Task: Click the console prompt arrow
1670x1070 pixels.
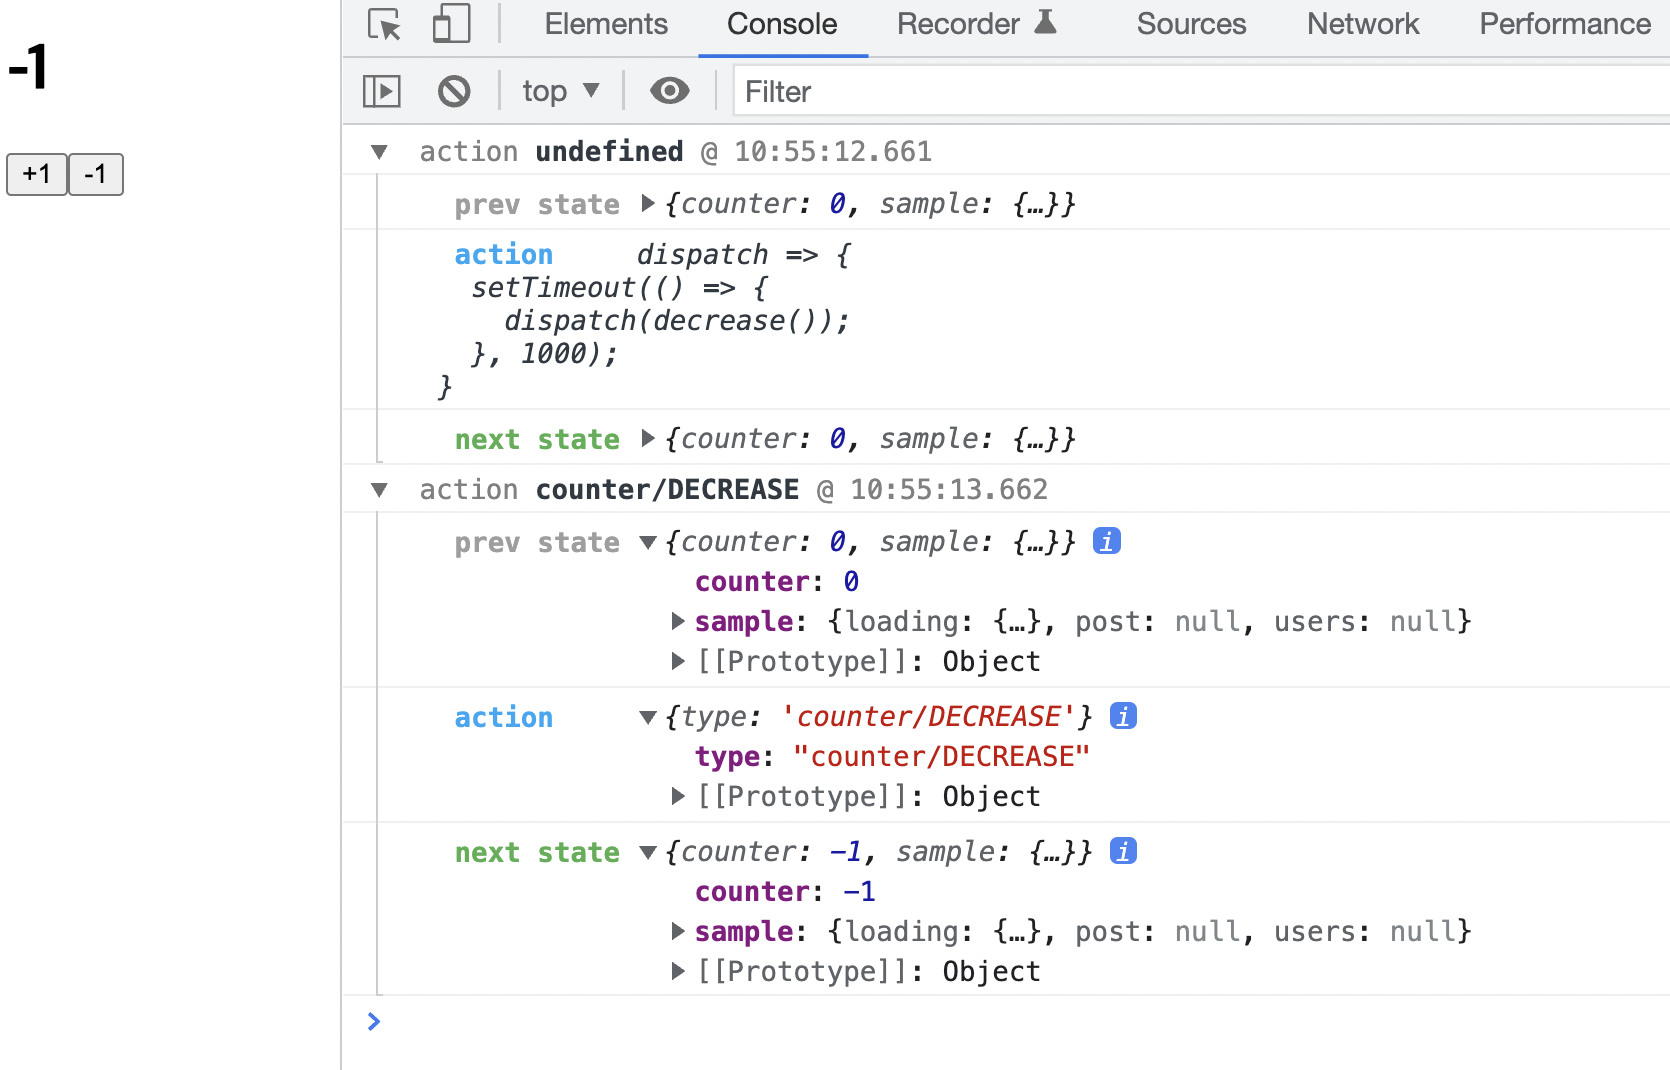Action: click(x=374, y=1021)
